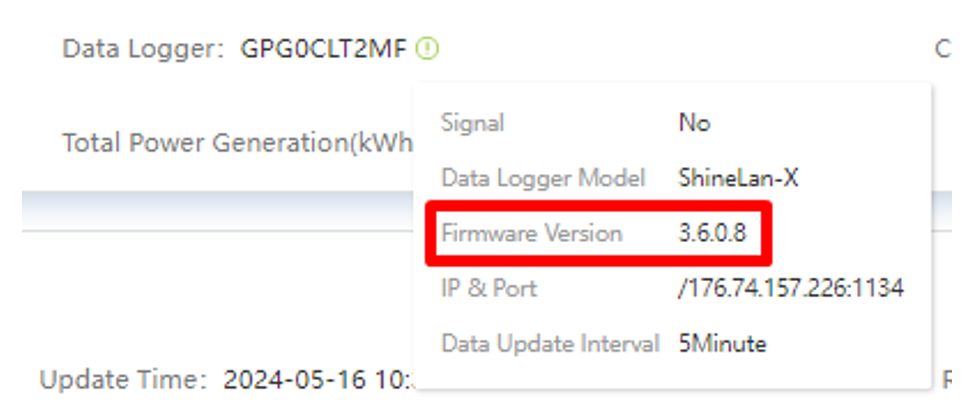Screen dimensions: 978x419
Task: Click the Signal status value No
Action: click(x=694, y=123)
